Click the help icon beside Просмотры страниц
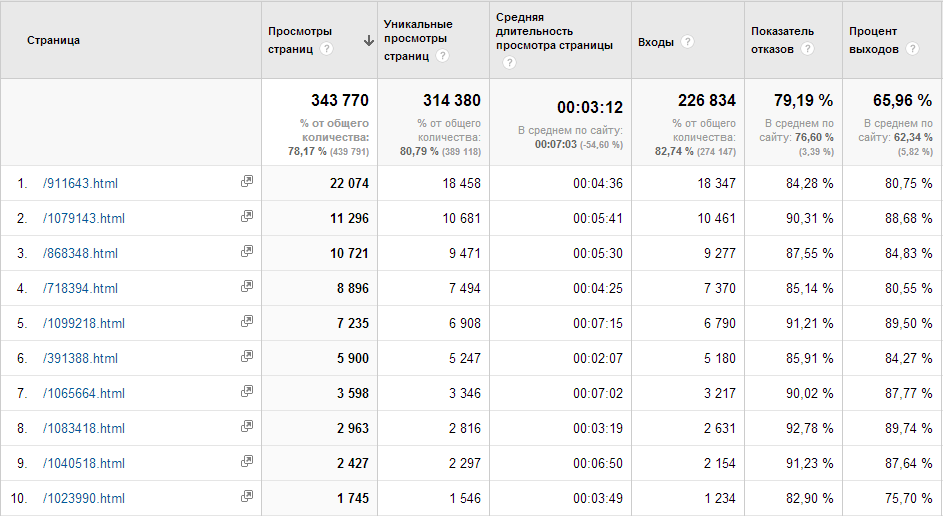The image size is (943, 517). [327, 49]
